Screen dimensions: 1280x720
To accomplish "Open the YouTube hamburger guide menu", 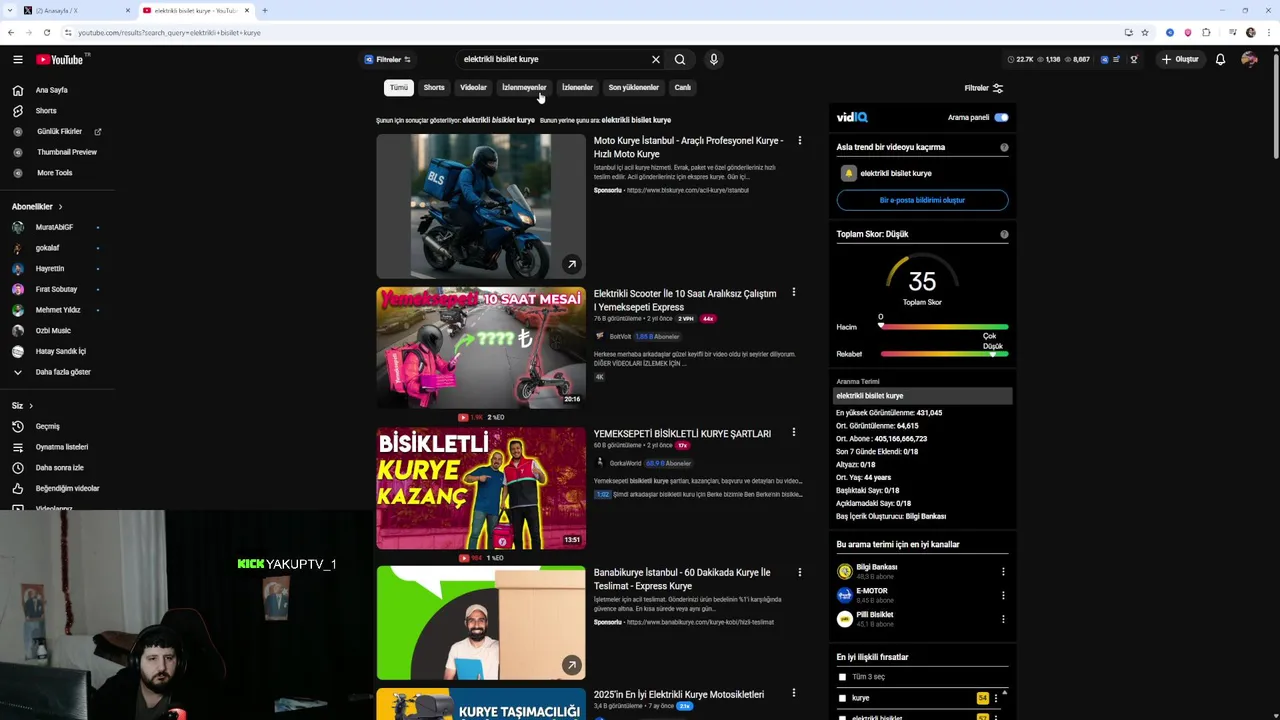I will [17, 59].
